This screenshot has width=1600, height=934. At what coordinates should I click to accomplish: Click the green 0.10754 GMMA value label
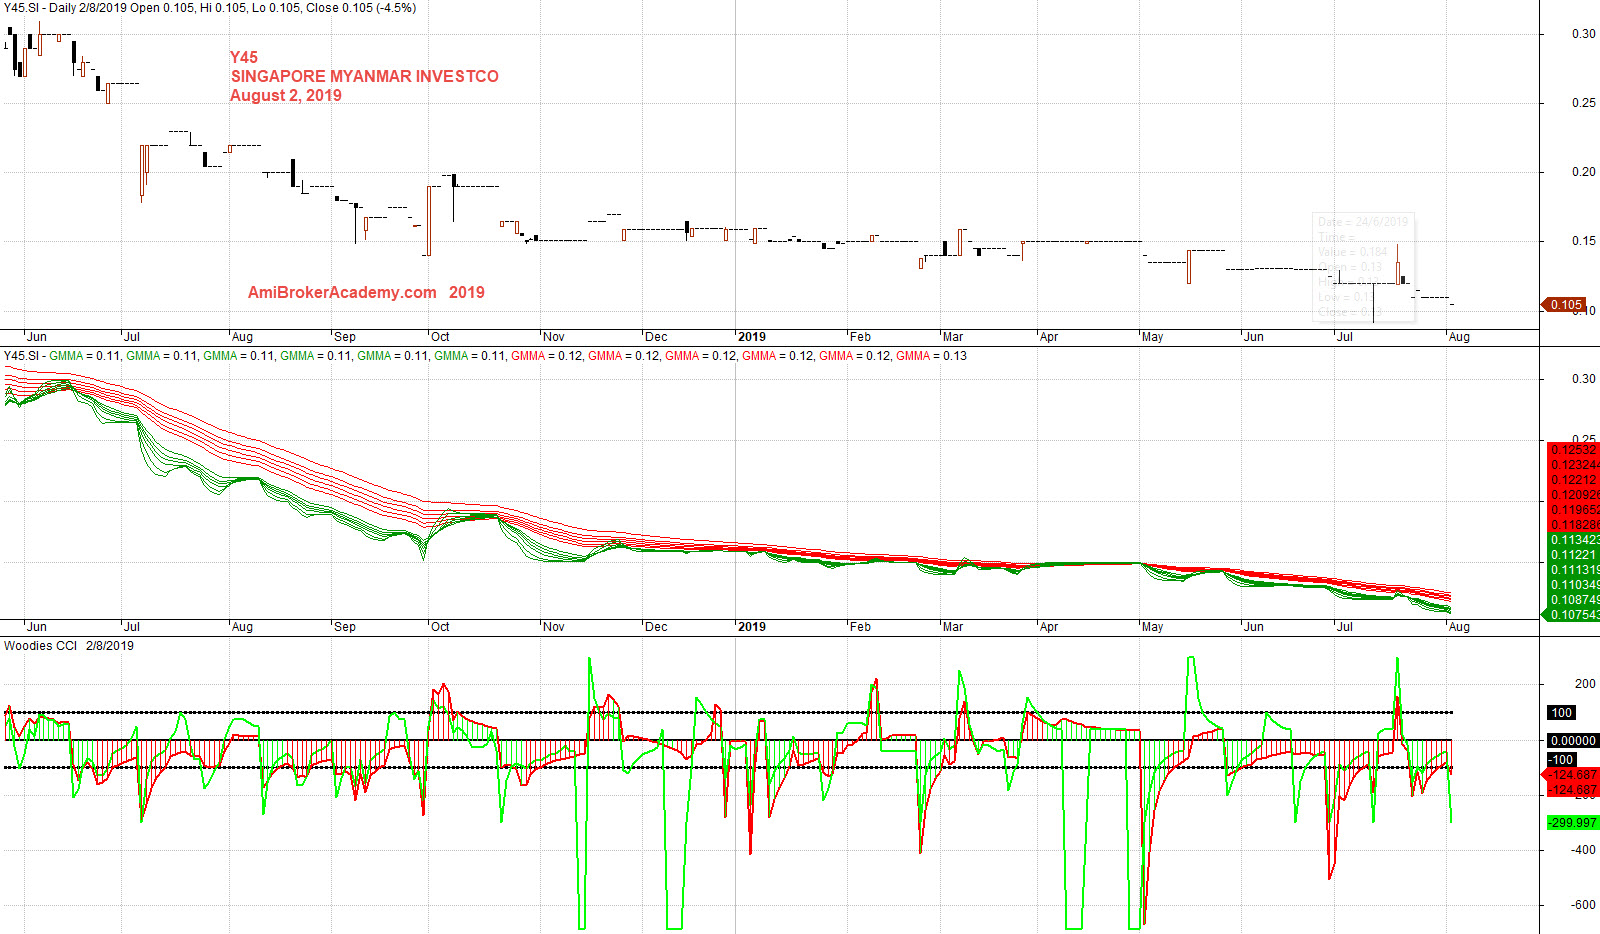tap(1573, 614)
